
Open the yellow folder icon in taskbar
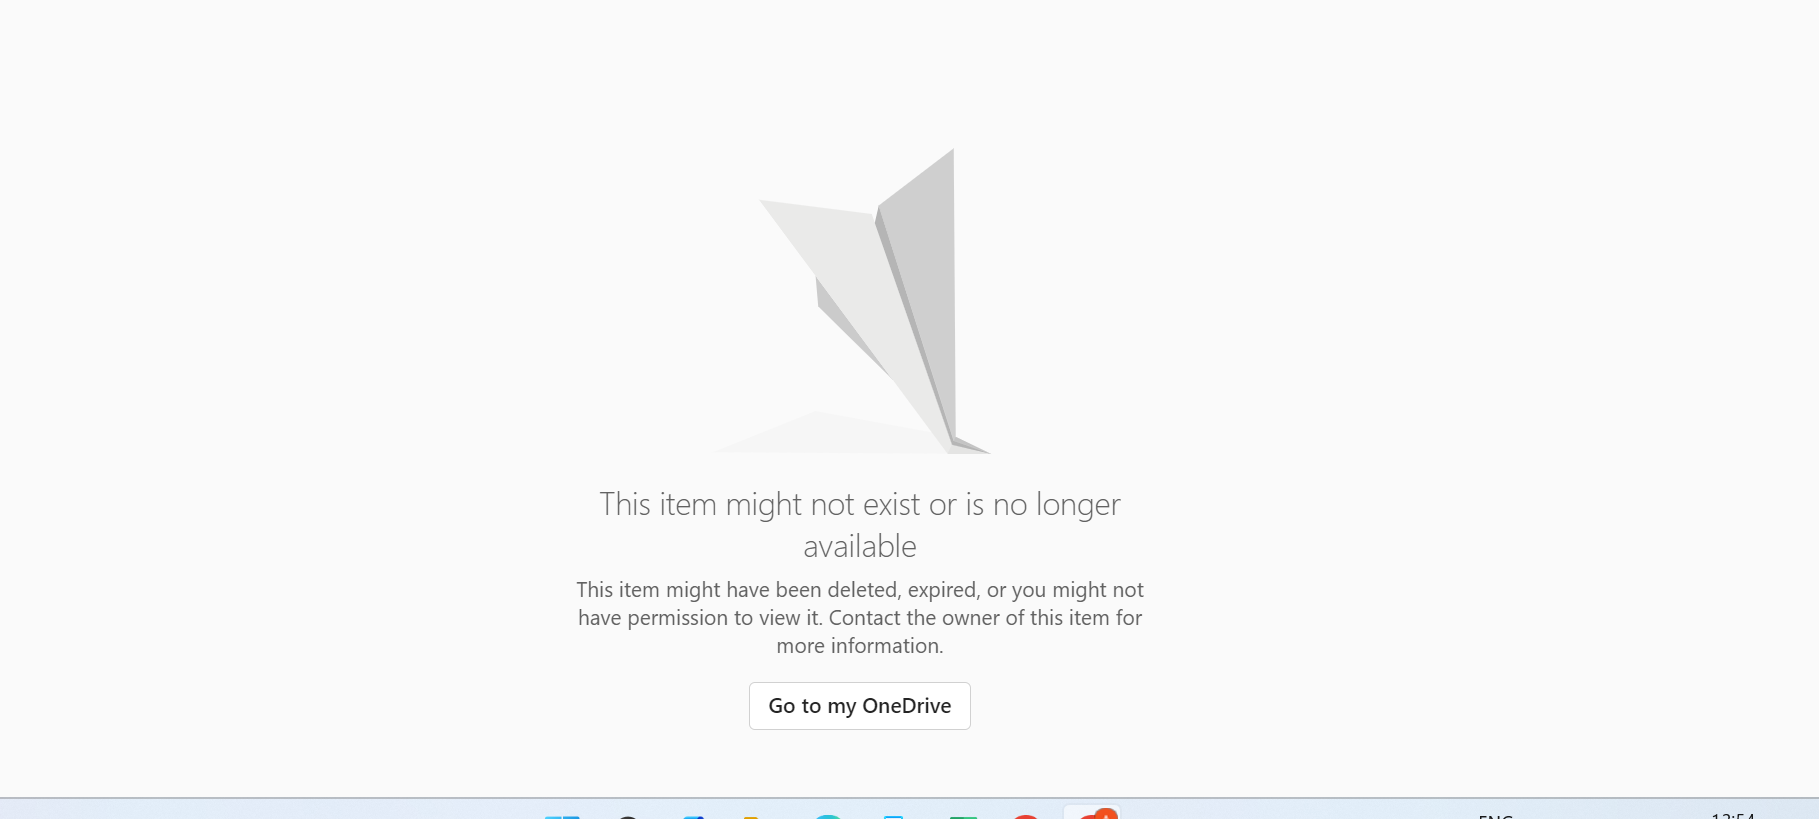point(753,816)
